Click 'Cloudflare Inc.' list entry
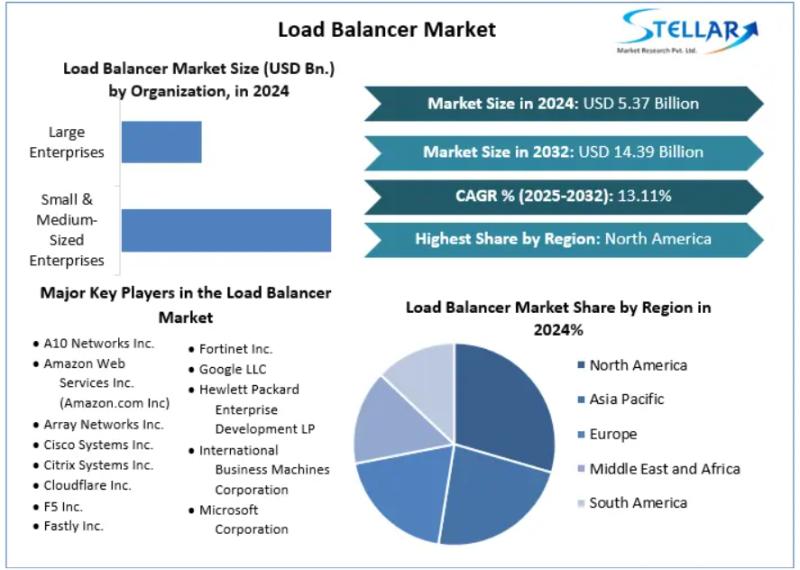 pyautogui.click(x=87, y=485)
